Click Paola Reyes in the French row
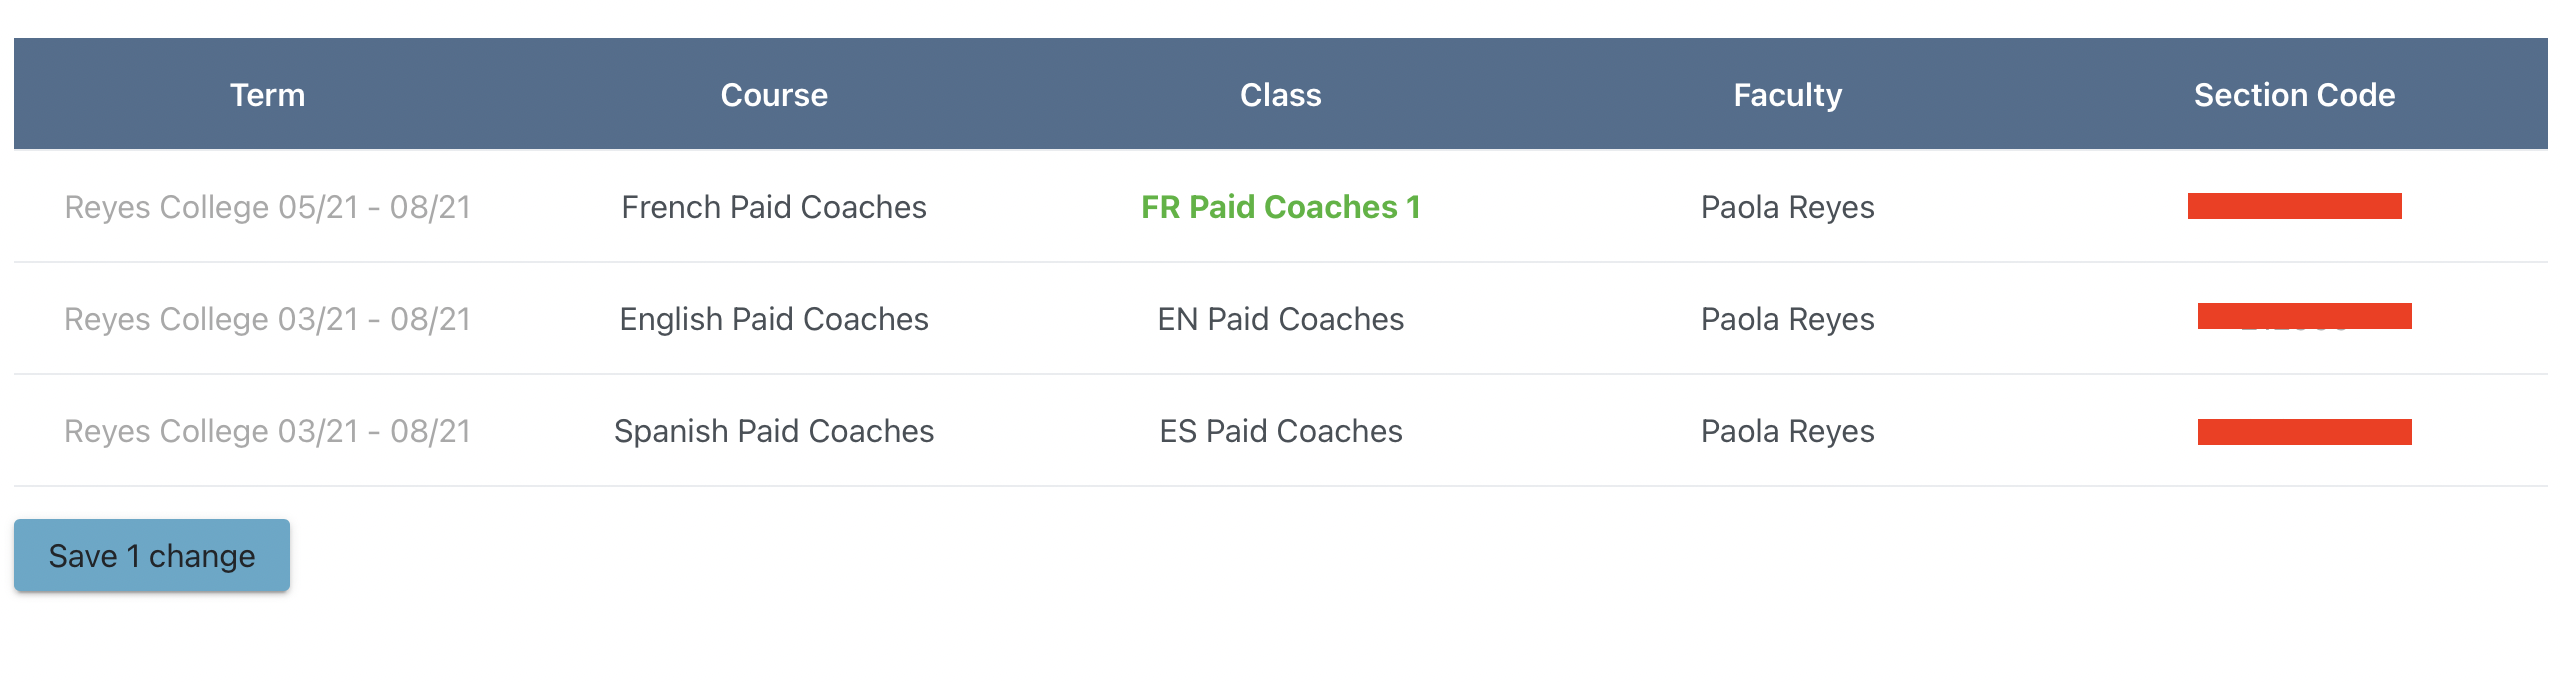 point(1787,207)
